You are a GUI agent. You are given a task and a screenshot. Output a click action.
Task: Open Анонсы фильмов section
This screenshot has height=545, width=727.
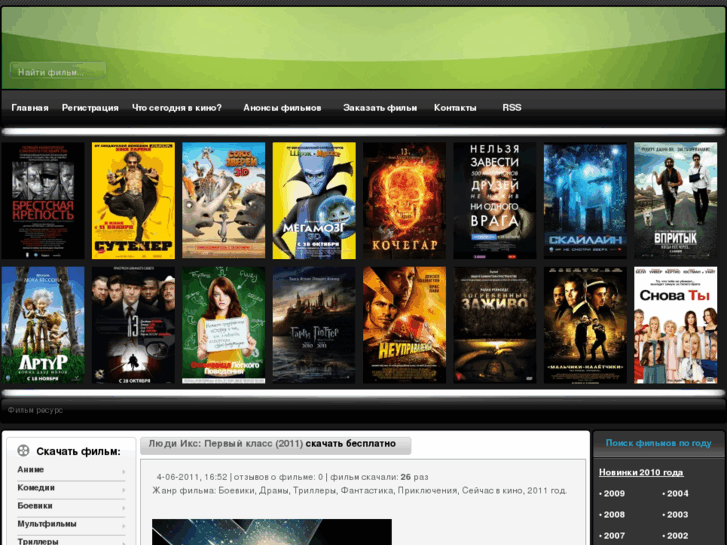click(282, 108)
